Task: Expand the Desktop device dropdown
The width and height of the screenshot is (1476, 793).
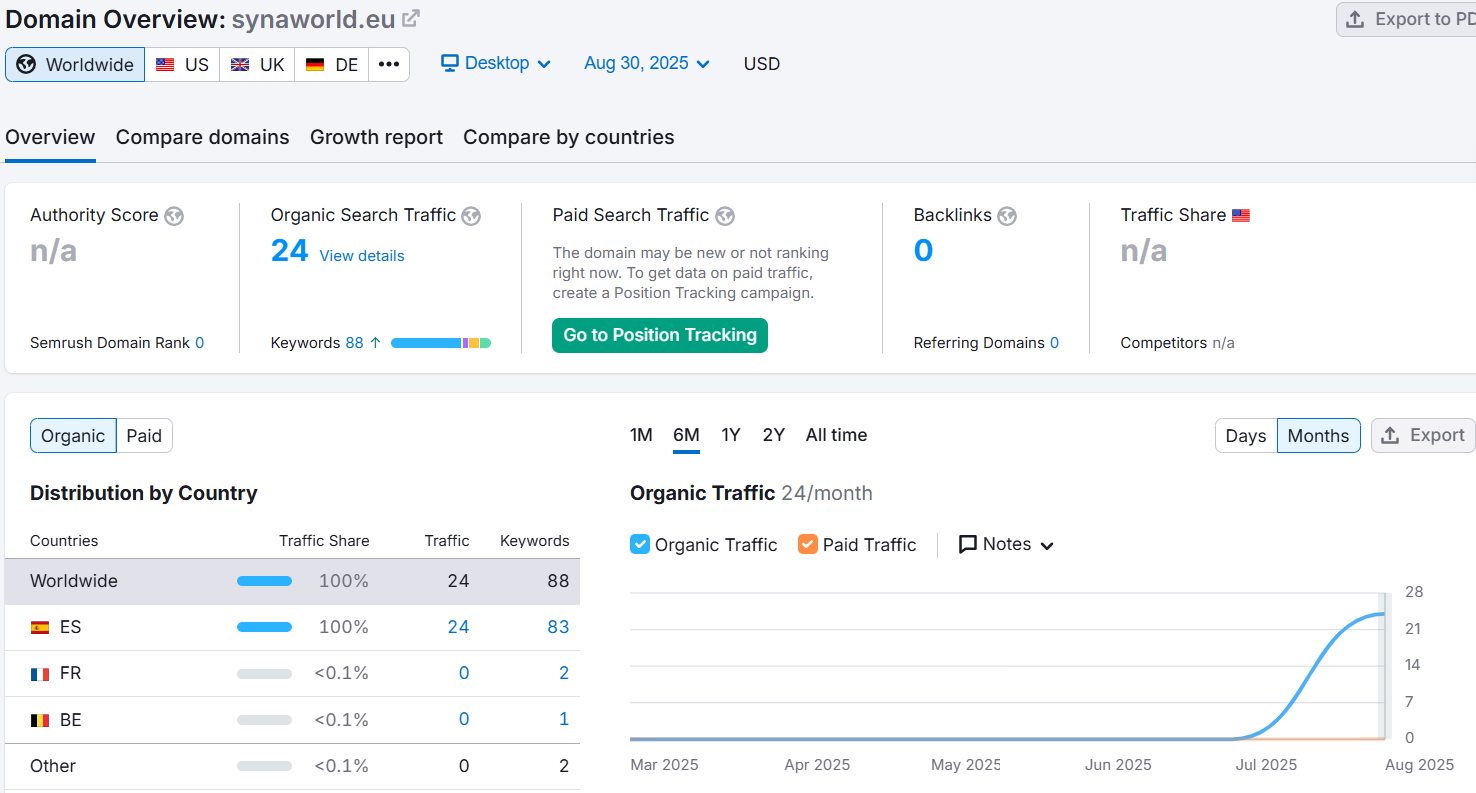Action: click(x=496, y=64)
